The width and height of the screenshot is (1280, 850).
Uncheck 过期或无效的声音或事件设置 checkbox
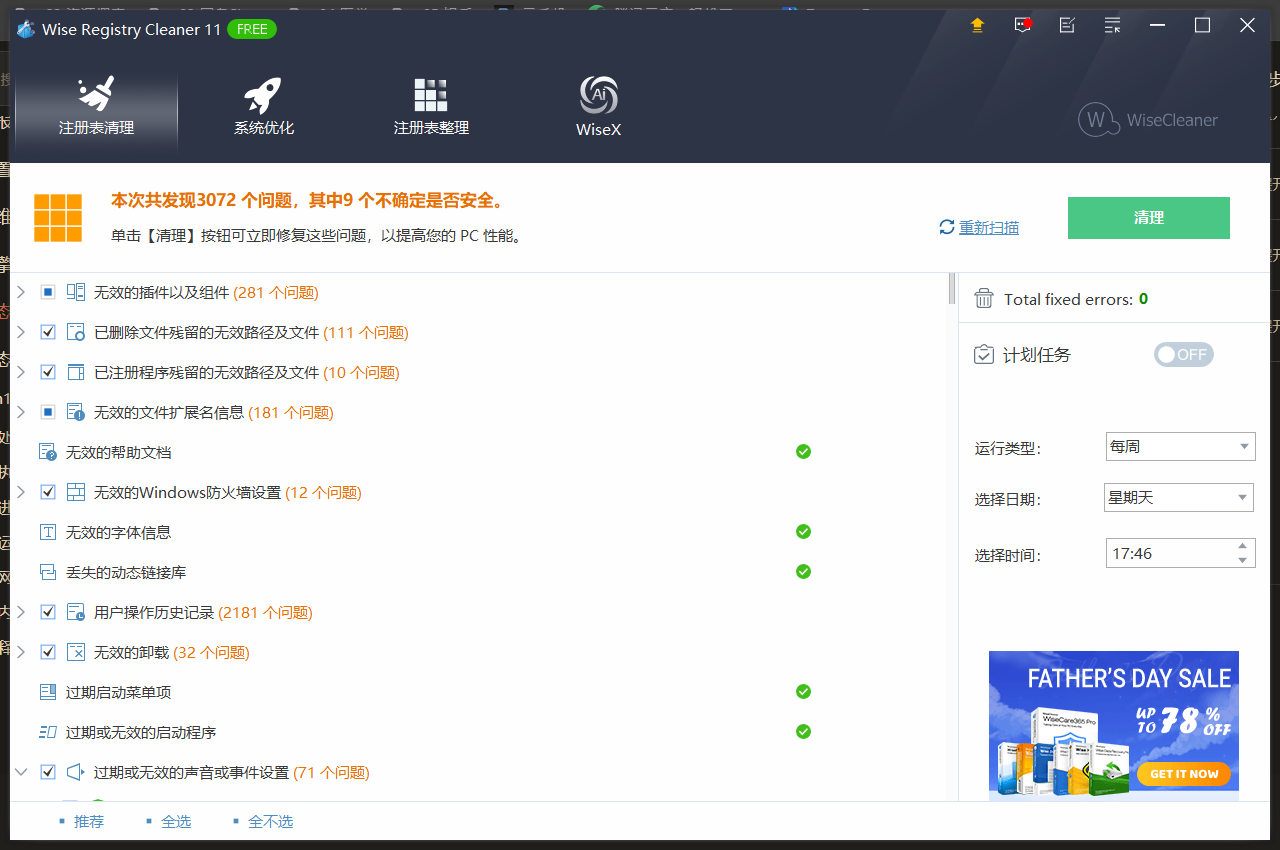(48, 772)
